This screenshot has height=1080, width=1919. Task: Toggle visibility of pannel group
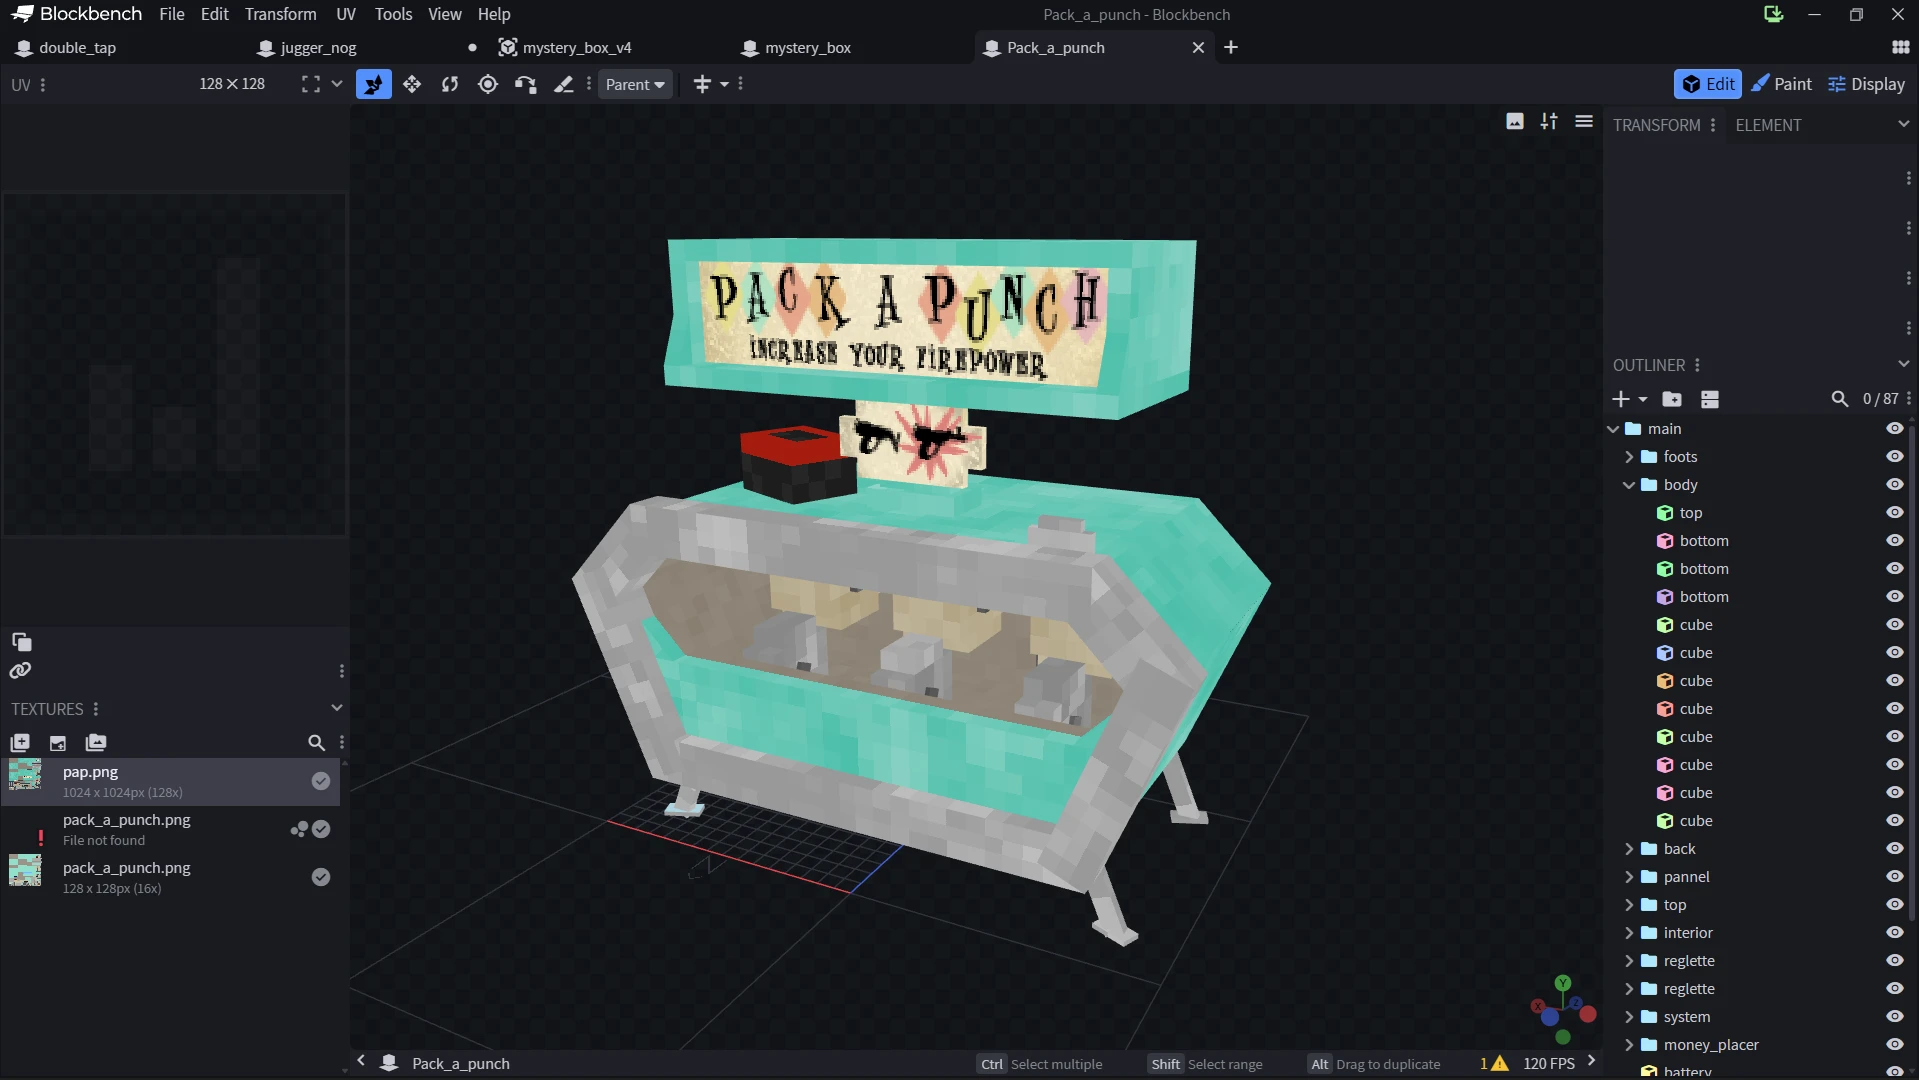click(1894, 876)
